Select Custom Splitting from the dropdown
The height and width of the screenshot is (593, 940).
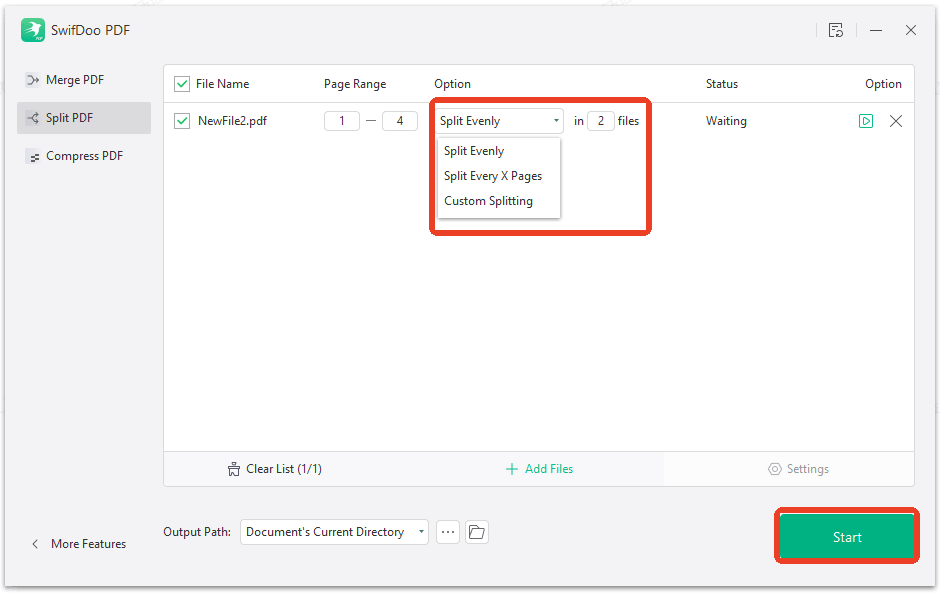[x=488, y=200]
